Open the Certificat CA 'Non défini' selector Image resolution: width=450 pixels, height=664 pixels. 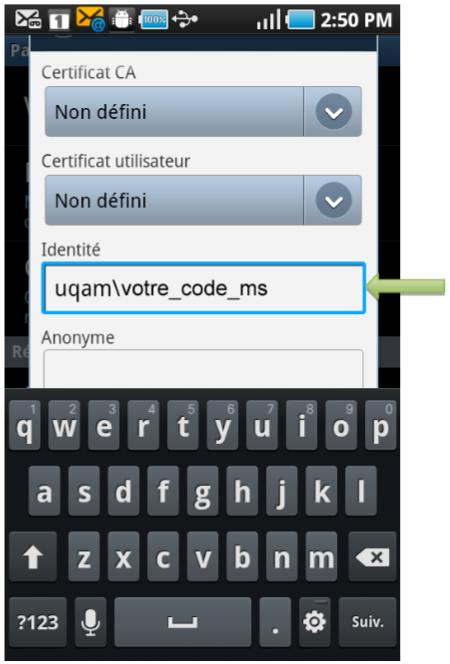click(203, 112)
